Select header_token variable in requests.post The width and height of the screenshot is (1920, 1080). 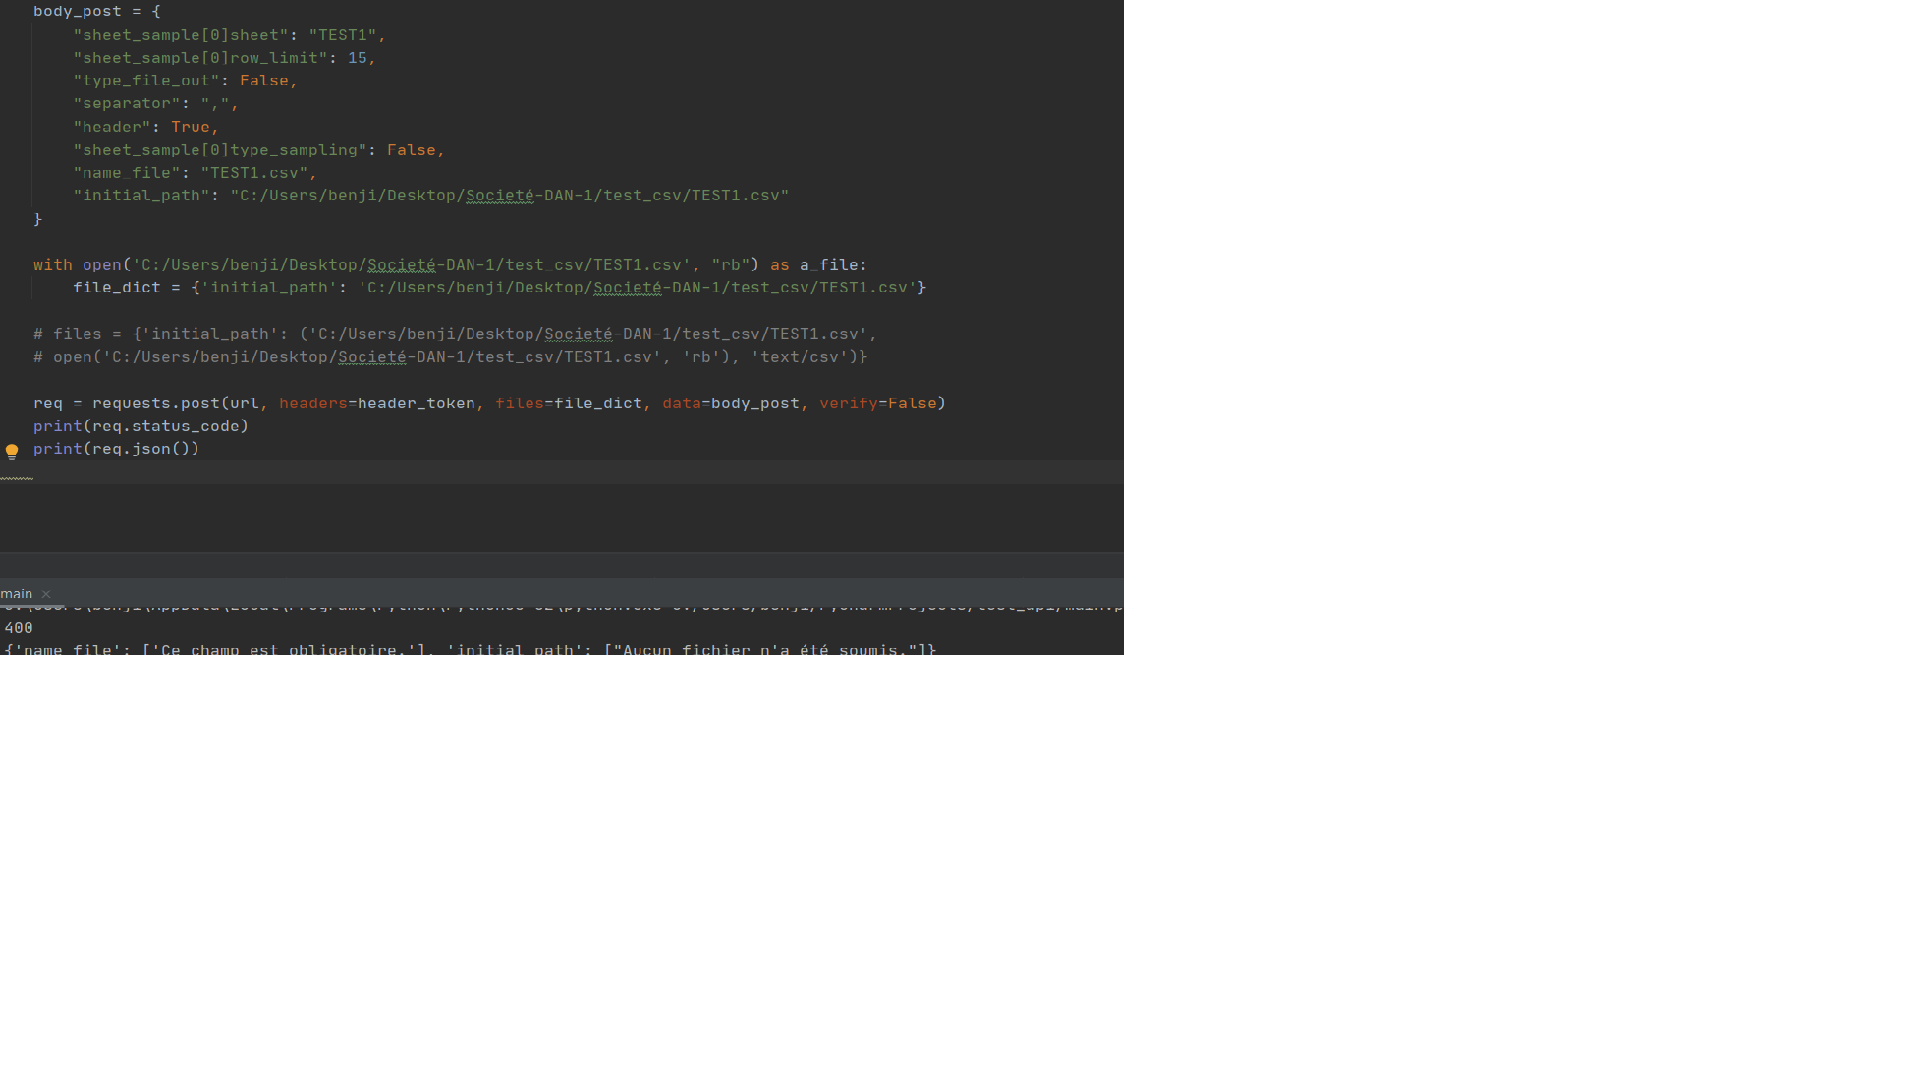(417, 402)
